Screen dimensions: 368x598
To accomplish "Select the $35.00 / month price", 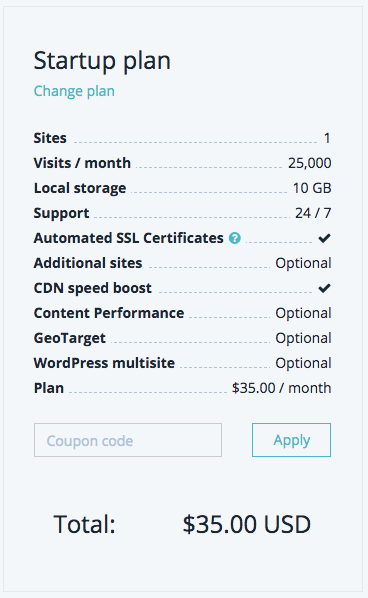I will [x=281, y=388].
